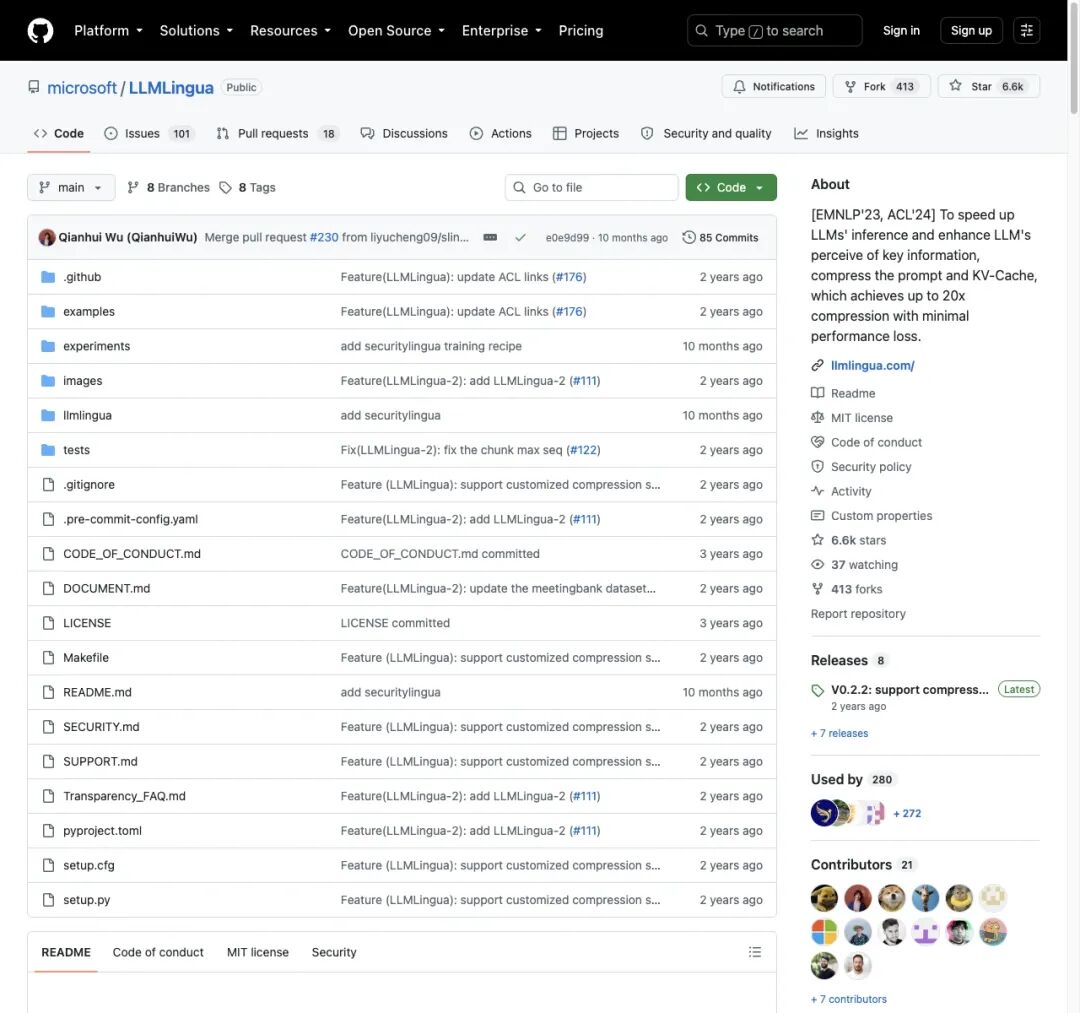The height and width of the screenshot is (1013, 1080).
Task: Expand the green Code dropdown button
Action: [731, 187]
